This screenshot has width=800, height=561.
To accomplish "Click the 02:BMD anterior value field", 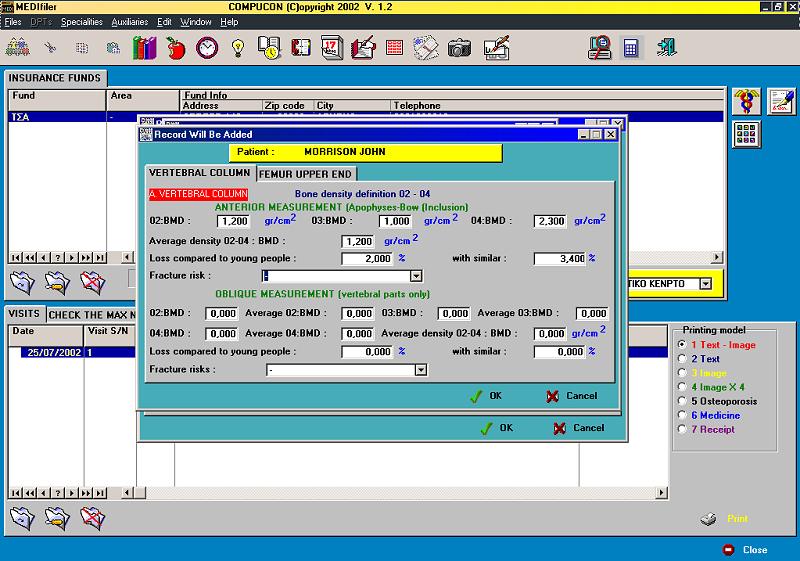I will [x=234, y=221].
